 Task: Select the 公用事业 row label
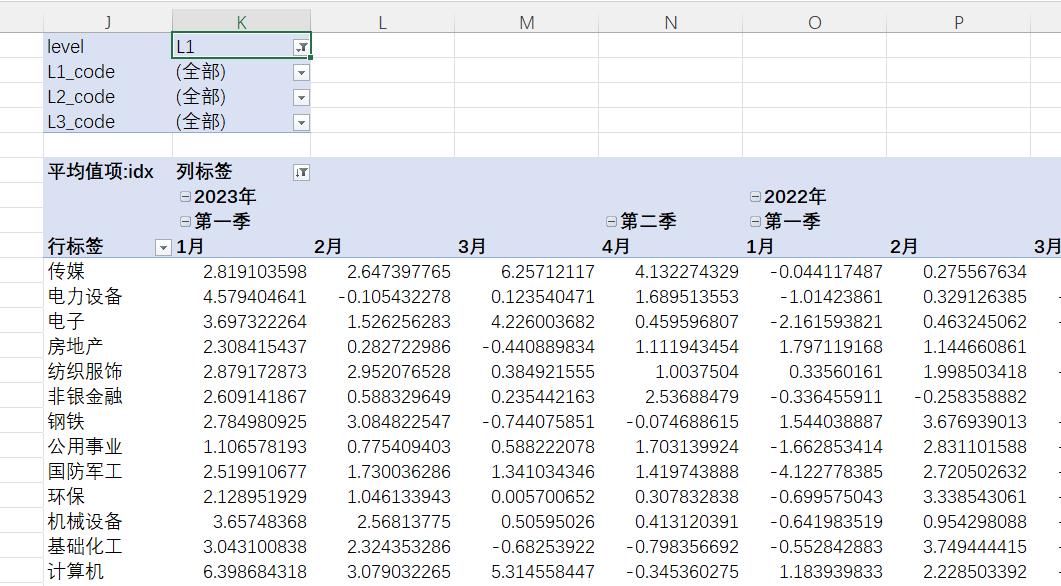click(108, 447)
